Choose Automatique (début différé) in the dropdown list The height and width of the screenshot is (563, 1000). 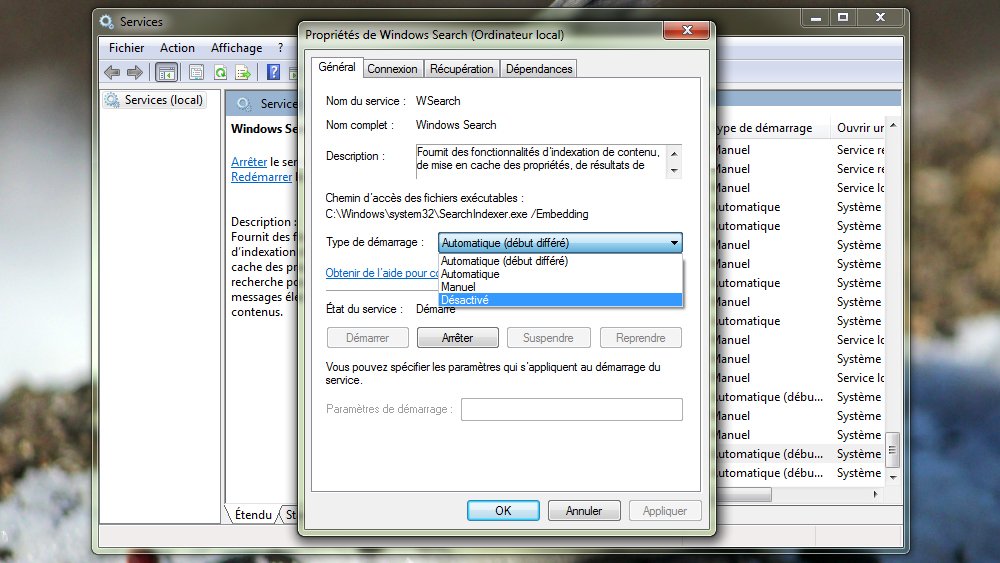(x=561, y=261)
